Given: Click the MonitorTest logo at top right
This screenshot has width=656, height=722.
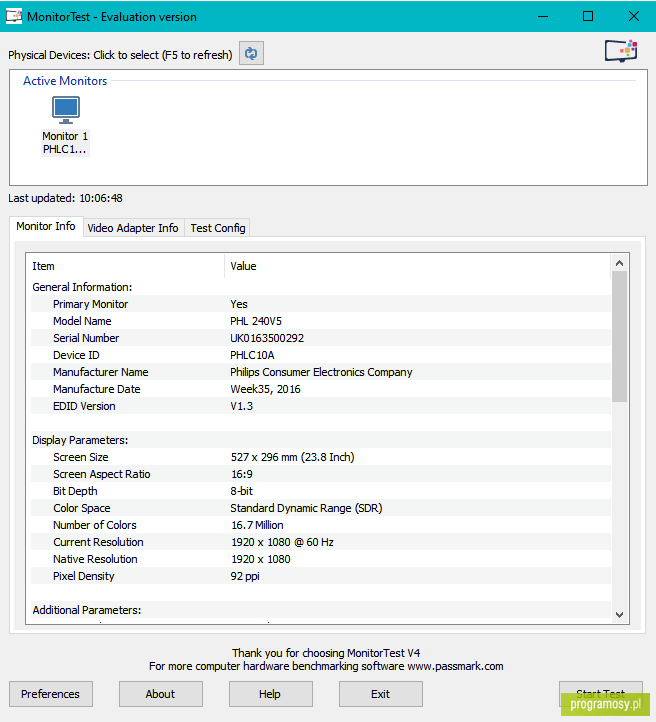Looking at the screenshot, I should click(x=621, y=51).
